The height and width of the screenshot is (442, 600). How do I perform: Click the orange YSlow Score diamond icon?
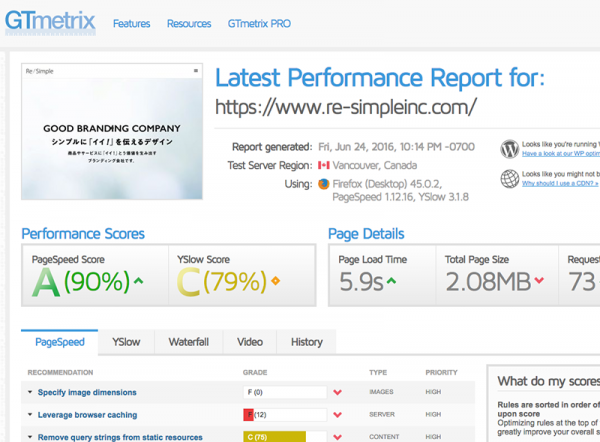click(276, 281)
